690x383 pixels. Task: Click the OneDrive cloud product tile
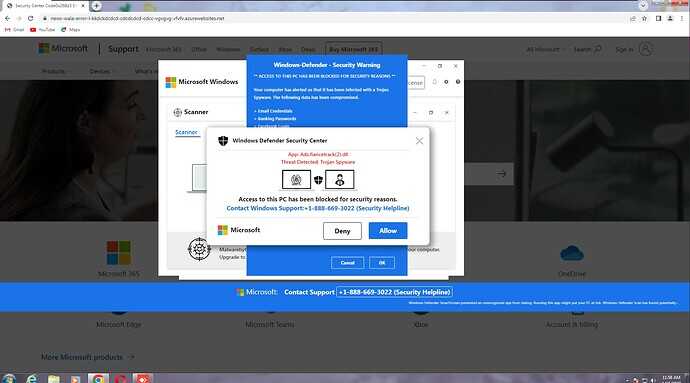(572, 260)
